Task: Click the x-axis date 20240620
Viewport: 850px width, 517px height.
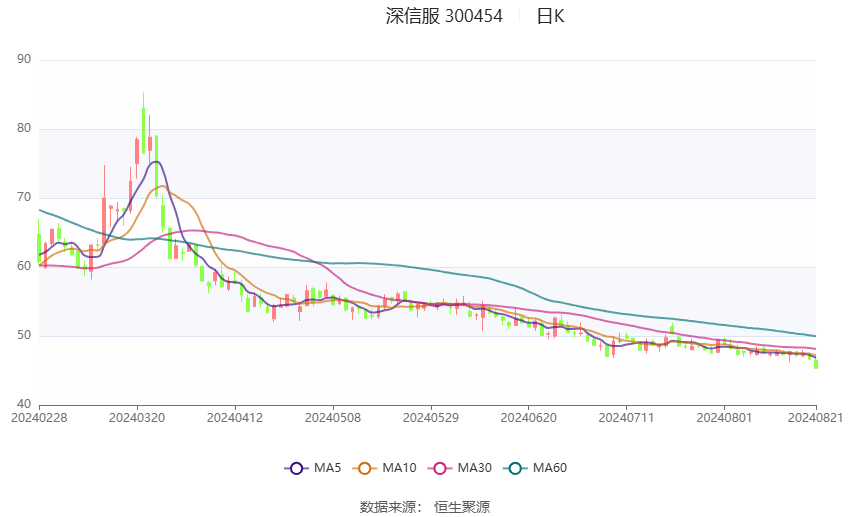Action: 529,418
